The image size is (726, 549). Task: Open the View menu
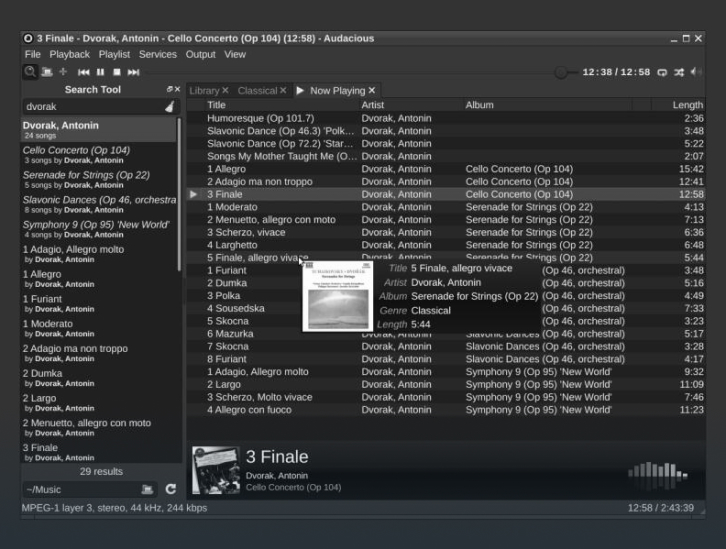(x=235, y=54)
